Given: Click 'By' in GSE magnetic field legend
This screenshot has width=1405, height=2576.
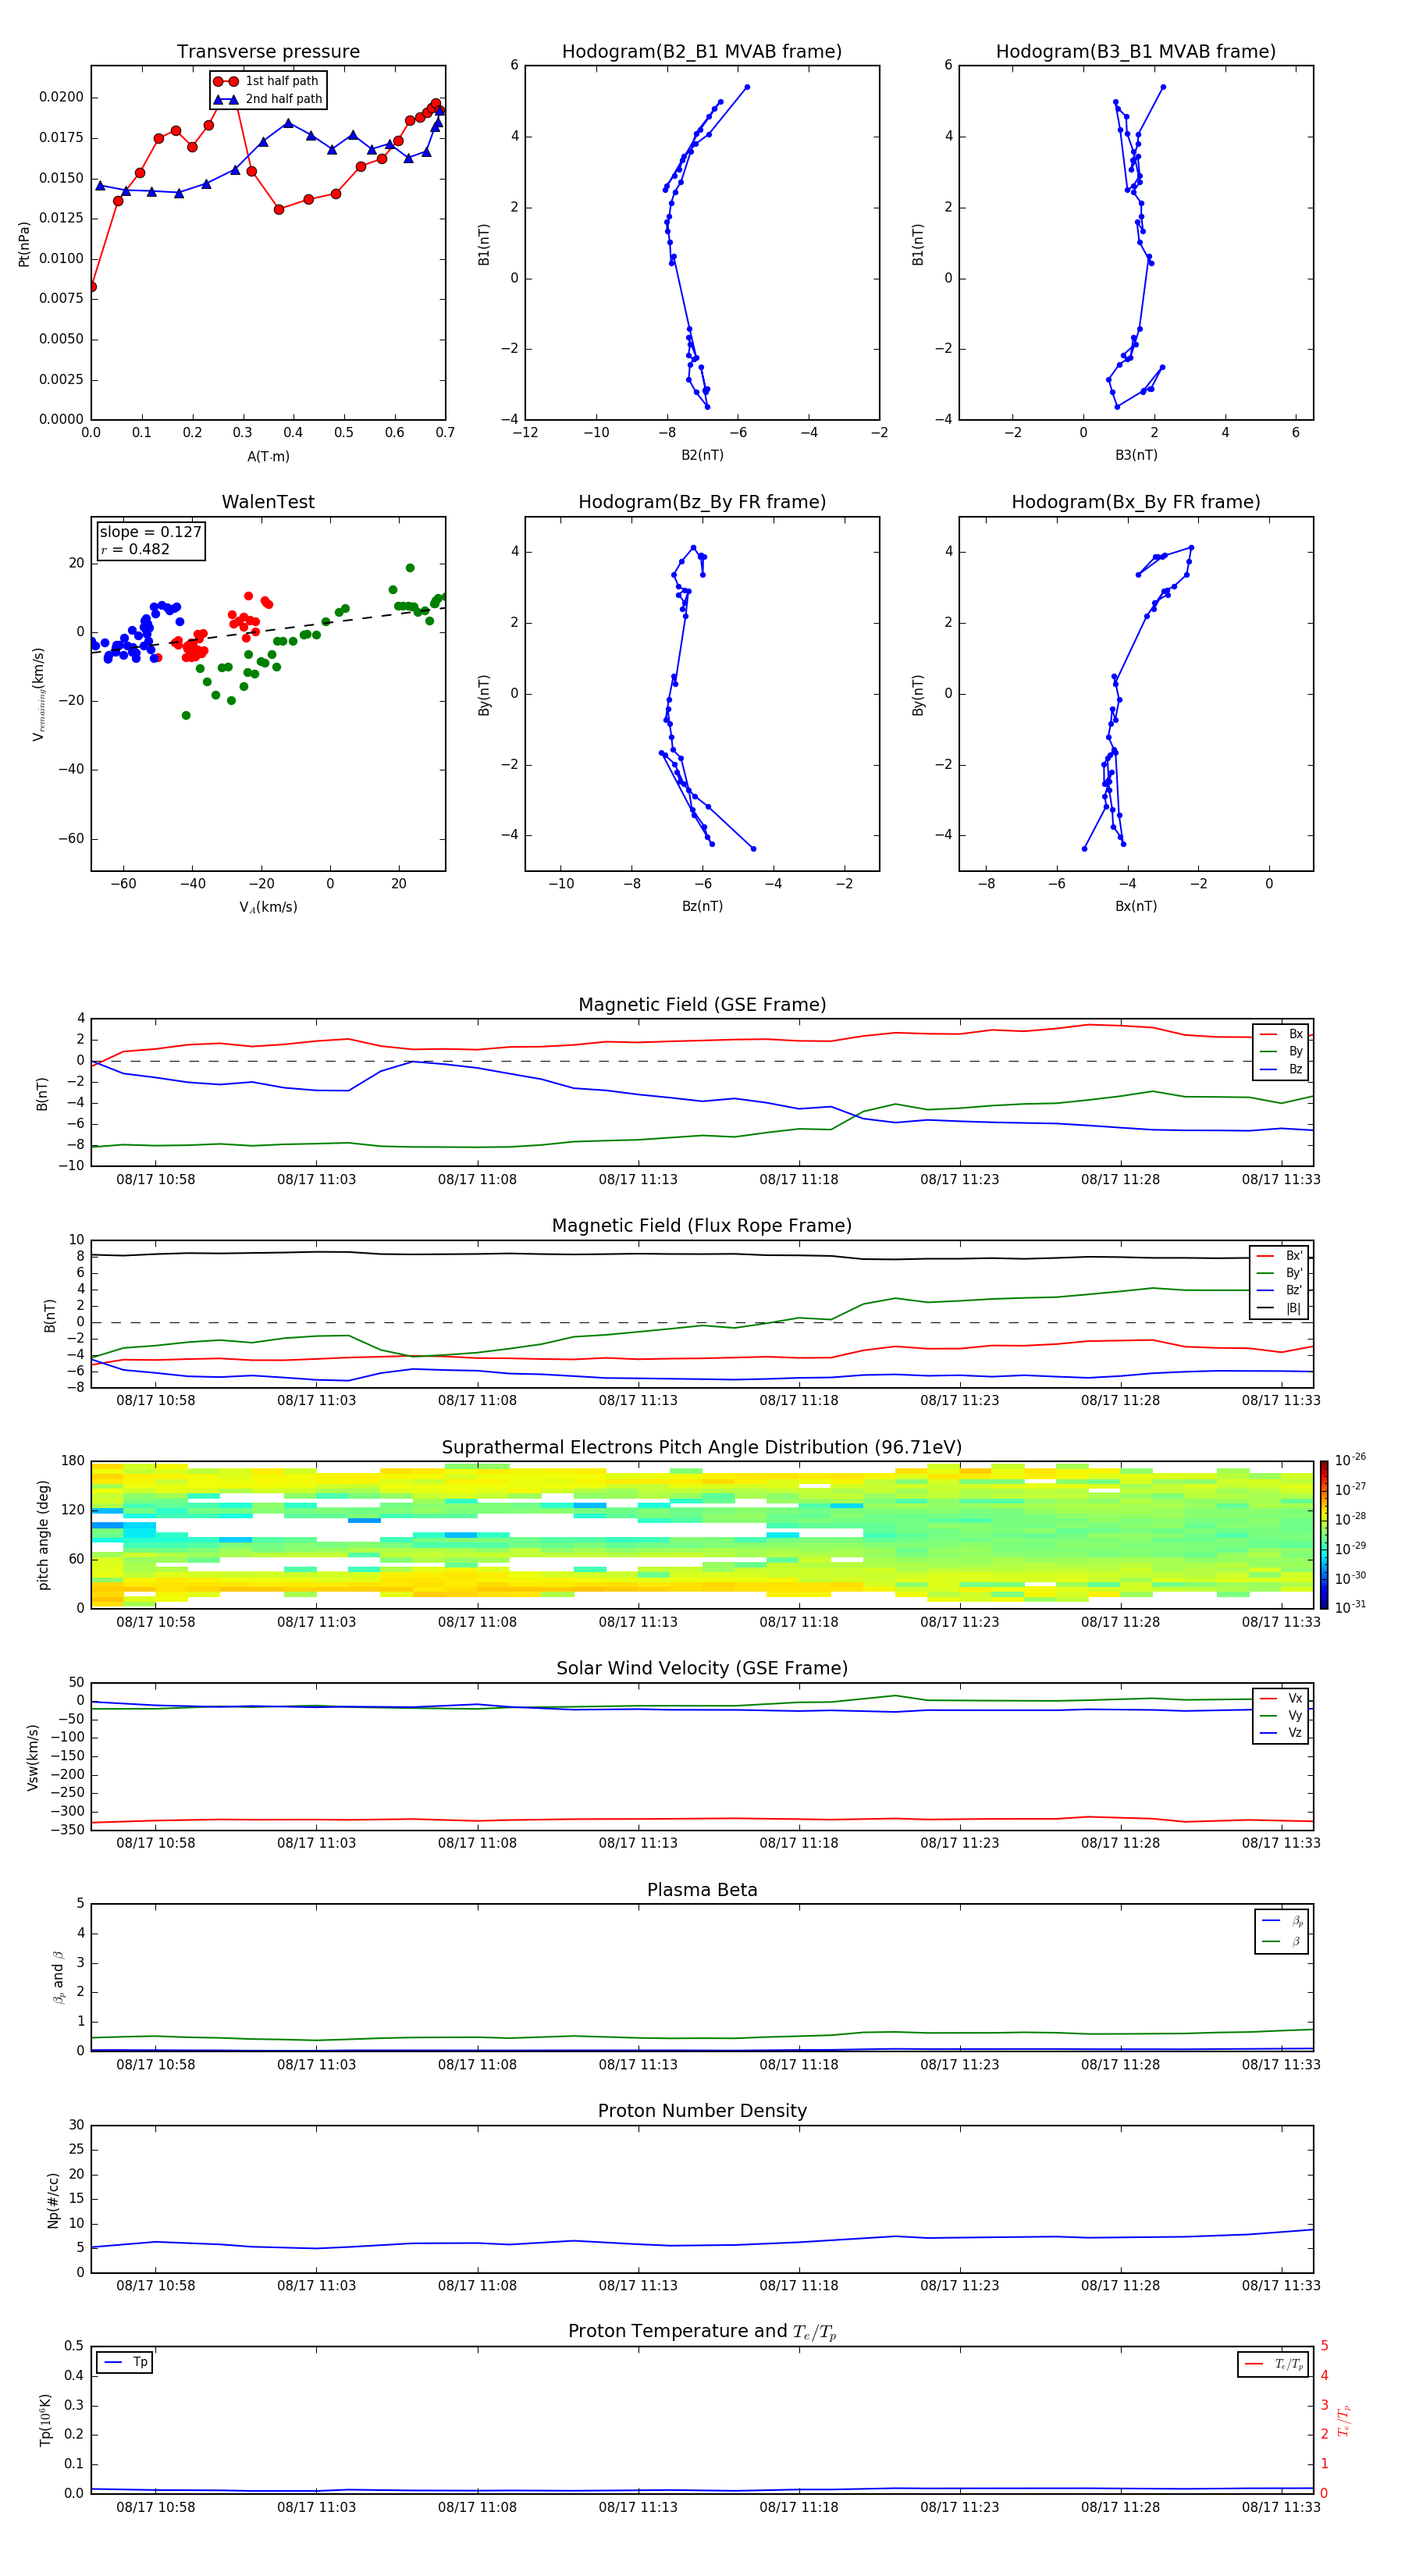Looking at the screenshot, I should [x=1281, y=1051].
